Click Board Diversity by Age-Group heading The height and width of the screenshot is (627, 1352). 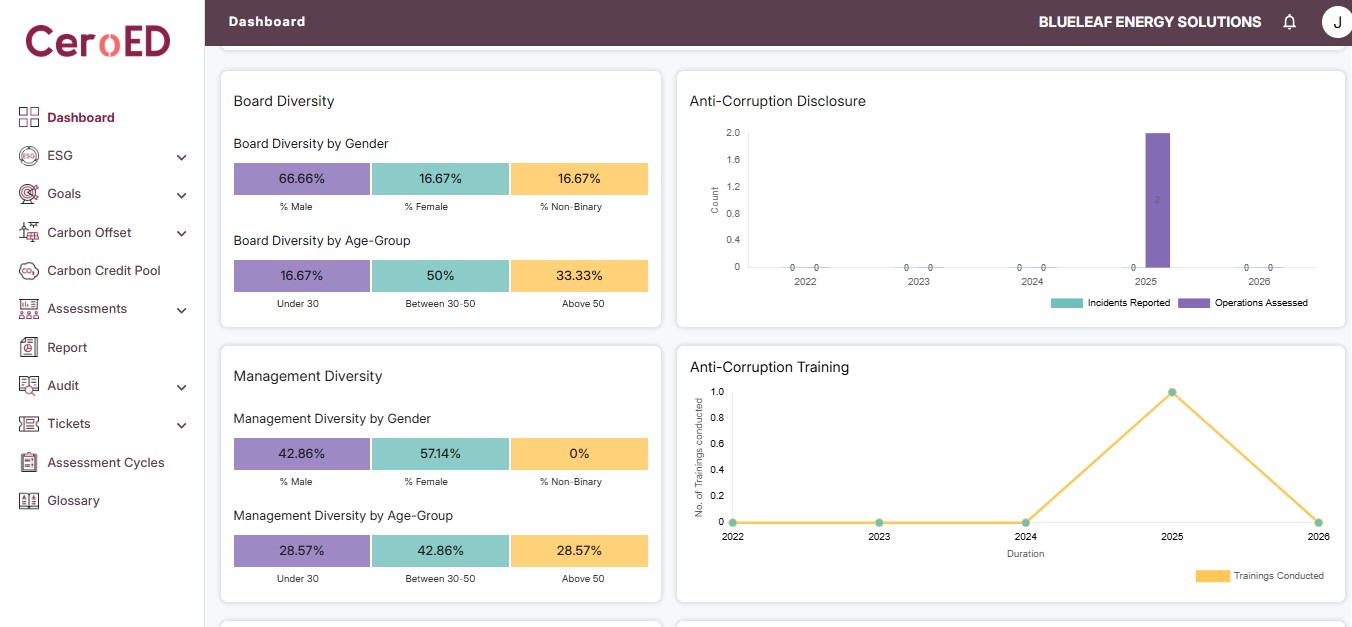click(x=322, y=240)
